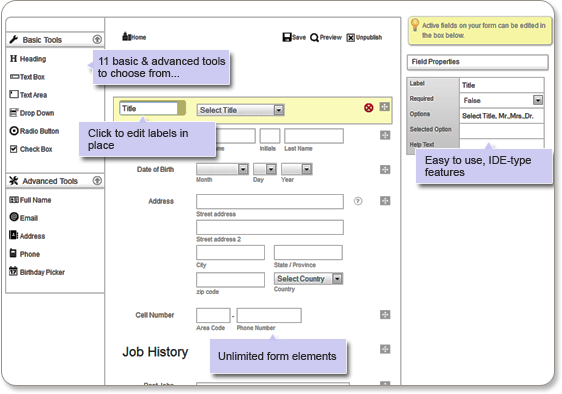This screenshot has width=562, height=394.
Task: Collapse the Basic Tools panel
Action: point(97,39)
